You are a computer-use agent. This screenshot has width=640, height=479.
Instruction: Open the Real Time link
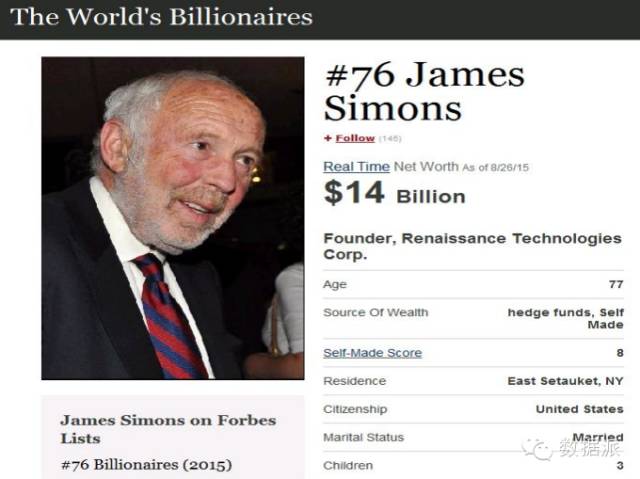[x=356, y=166]
